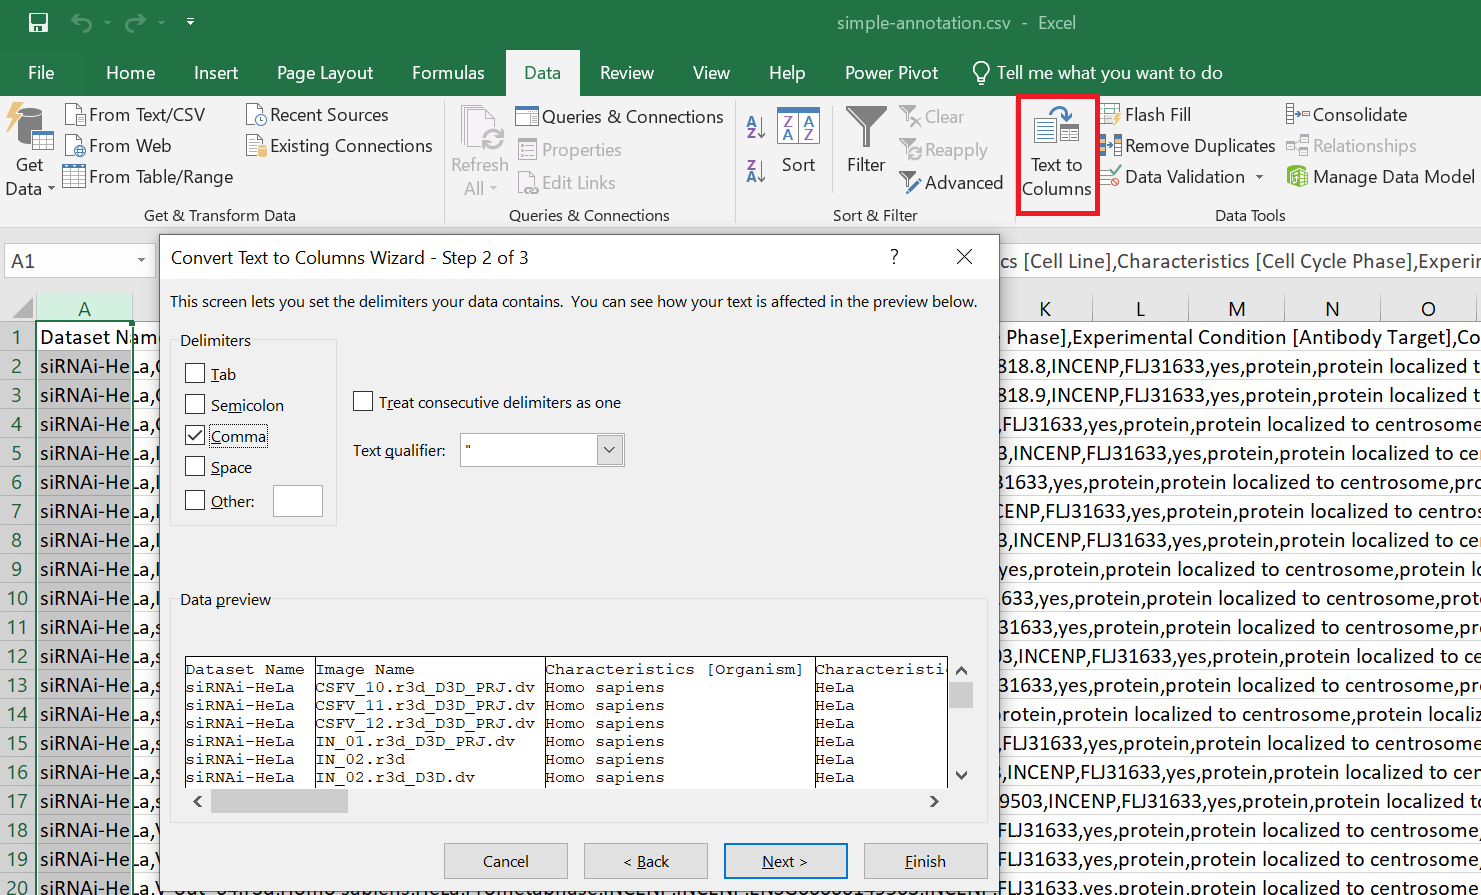Click the Other delimiter text box
The image size is (1481, 895).
pos(298,501)
